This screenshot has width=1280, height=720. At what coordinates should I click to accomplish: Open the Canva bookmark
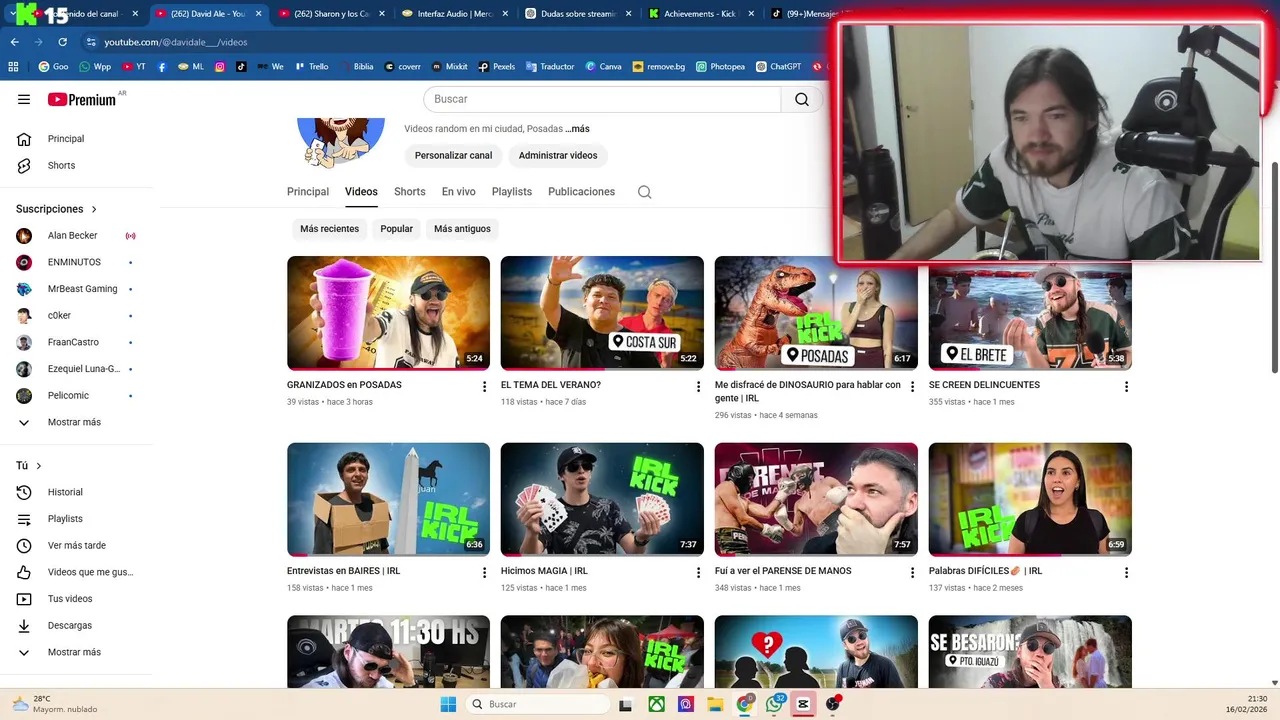[603, 67]
